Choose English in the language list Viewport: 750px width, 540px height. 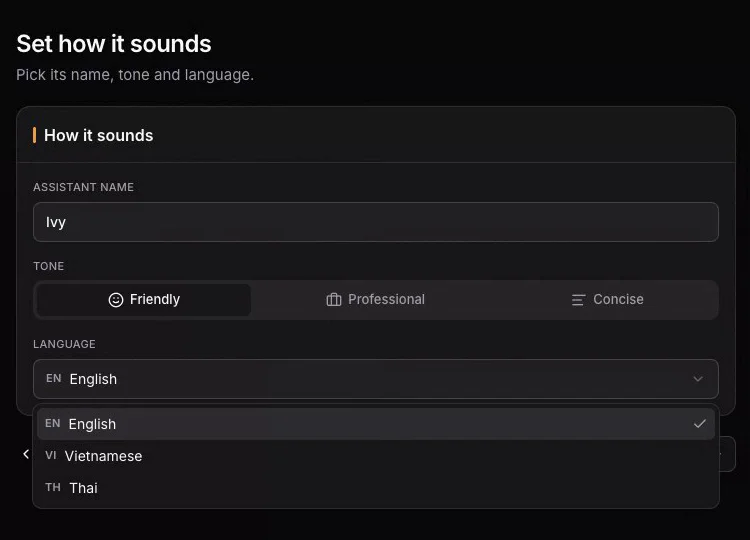click(x=375, y=424)
